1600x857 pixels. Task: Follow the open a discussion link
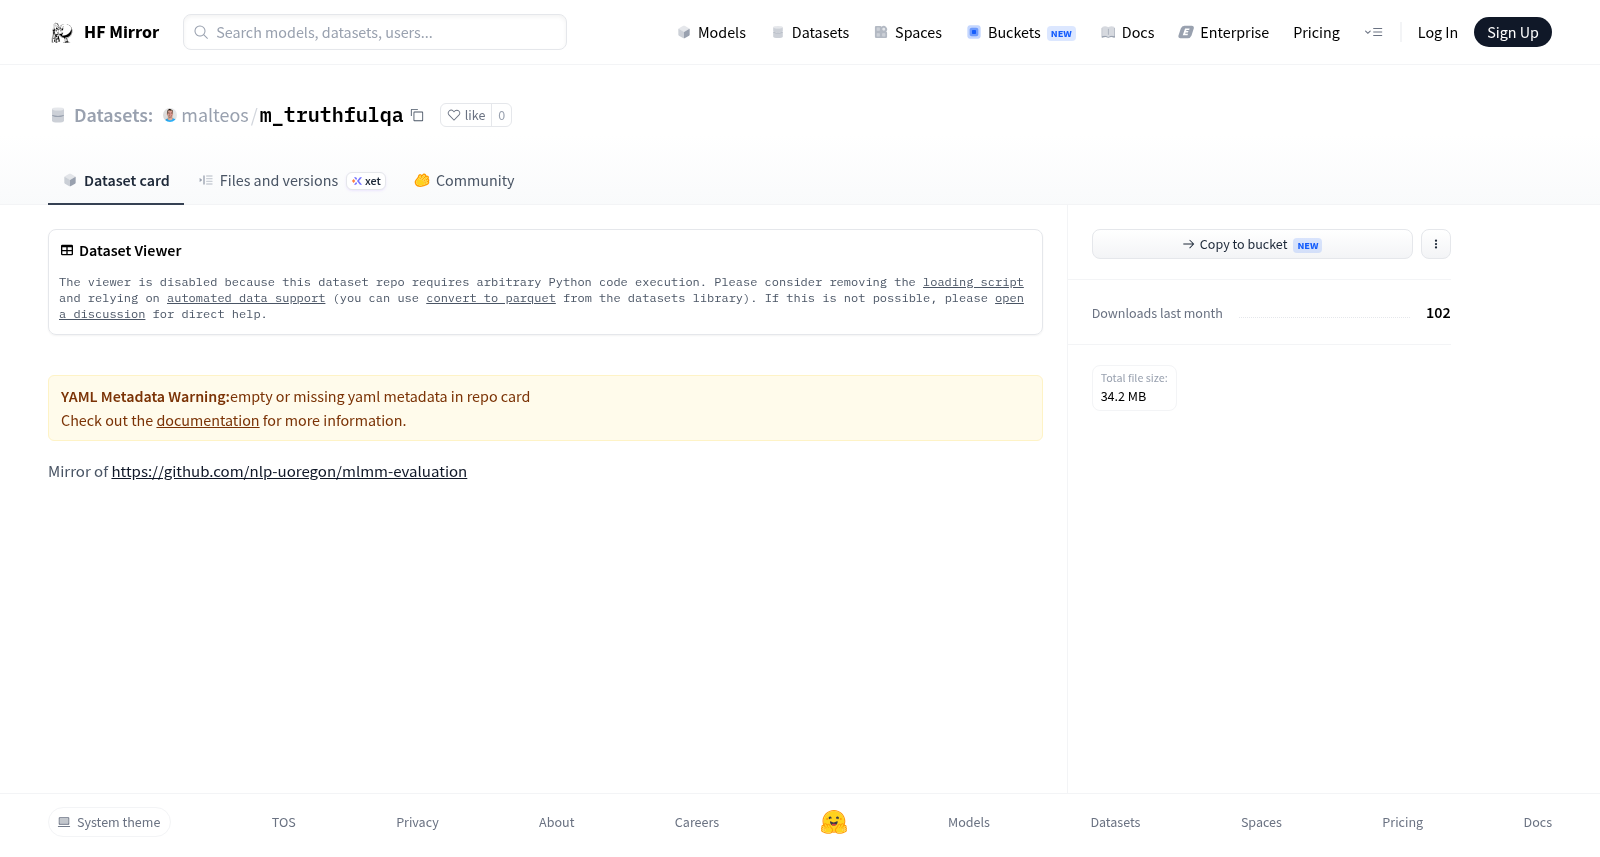(x=1009, y=299)
